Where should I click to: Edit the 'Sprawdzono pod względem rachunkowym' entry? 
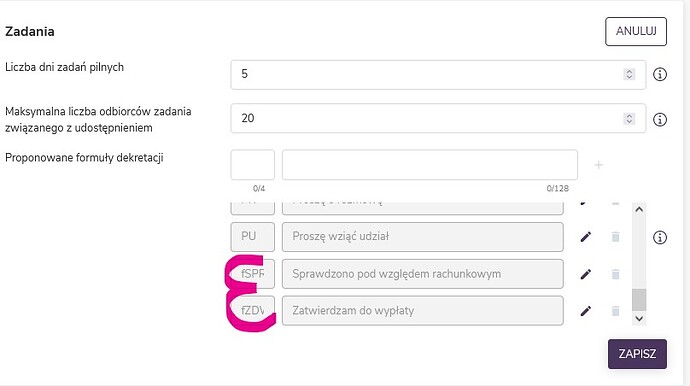click(585, 274)
